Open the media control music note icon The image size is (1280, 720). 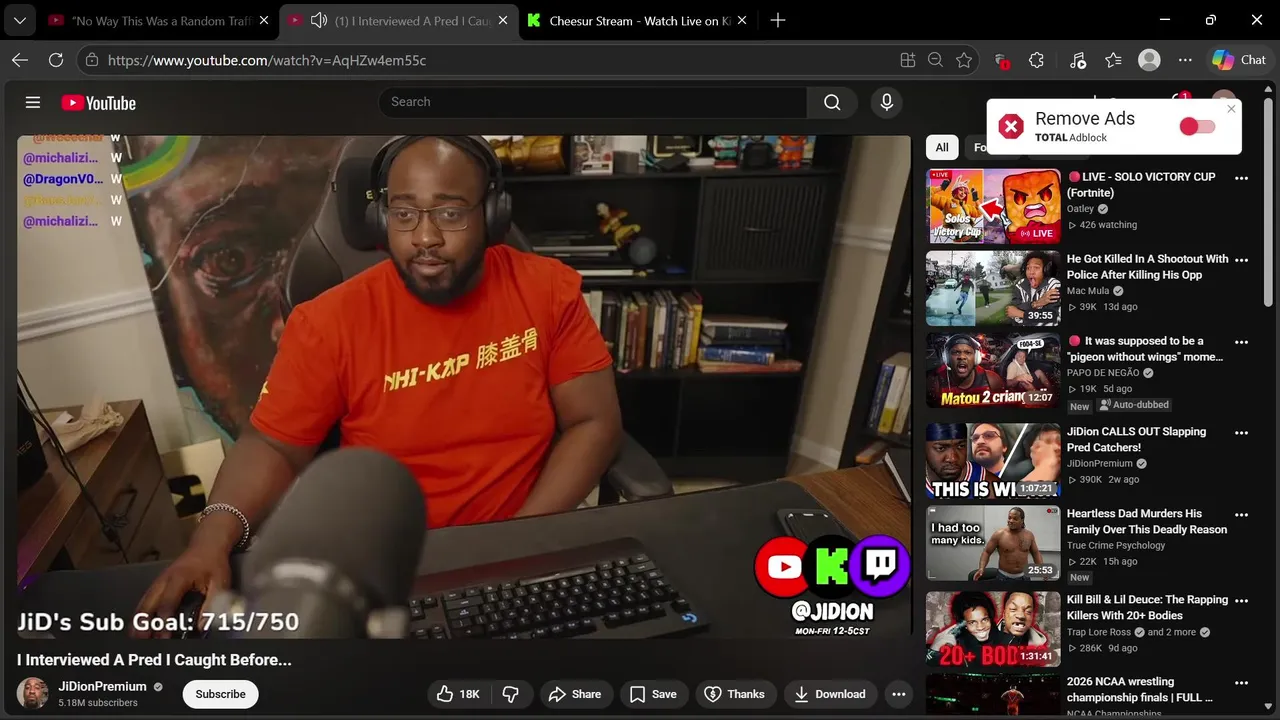[1077, 60]
